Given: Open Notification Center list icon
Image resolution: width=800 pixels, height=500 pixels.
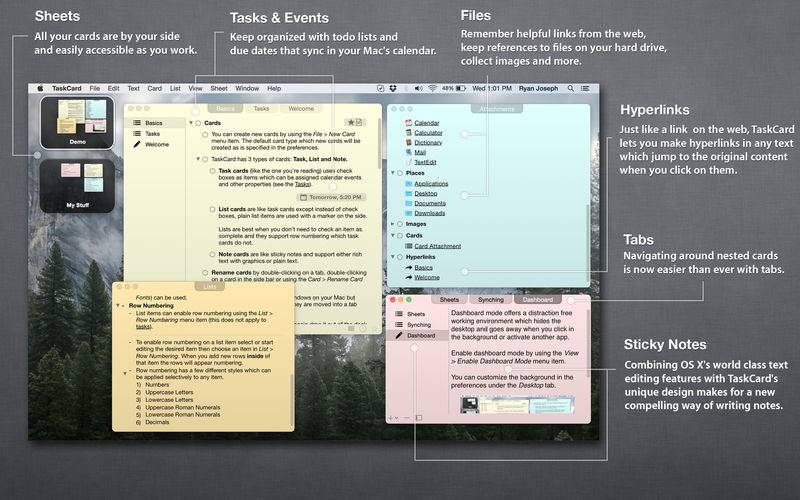Looking at the screenshot, I should tap(585, 88).
